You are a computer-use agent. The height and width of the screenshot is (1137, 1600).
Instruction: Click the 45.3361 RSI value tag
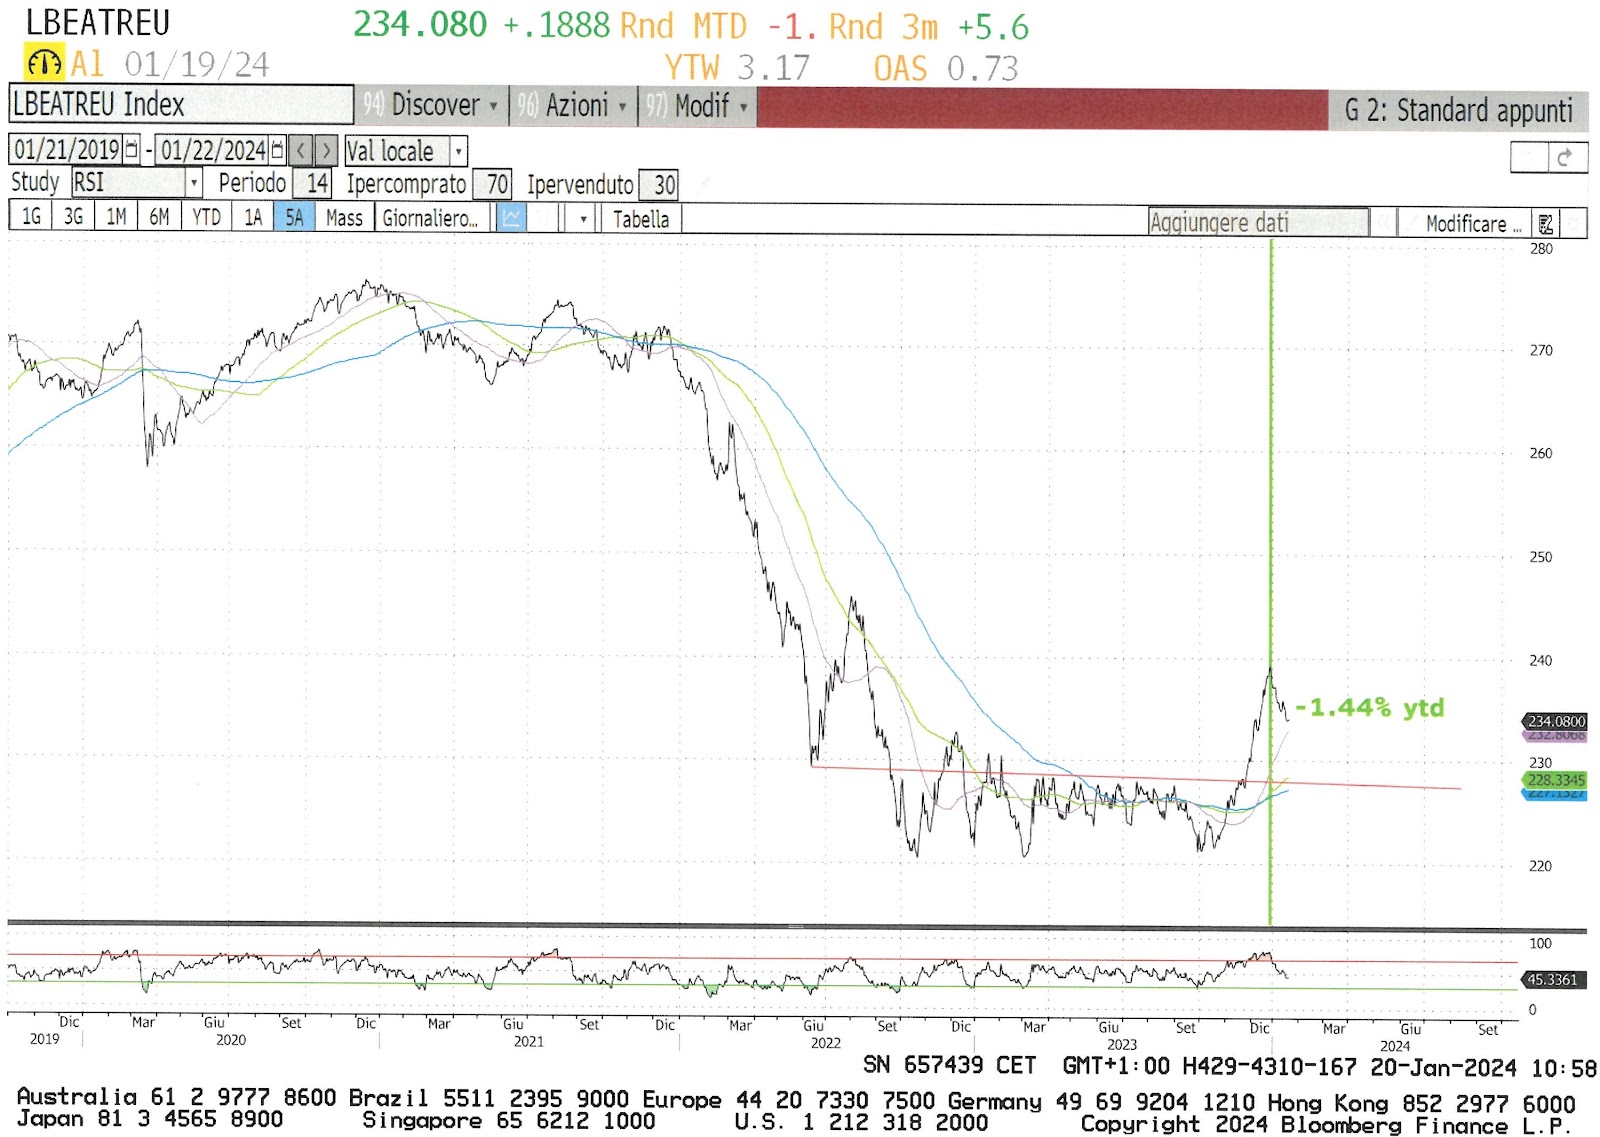click(1553, 979)
